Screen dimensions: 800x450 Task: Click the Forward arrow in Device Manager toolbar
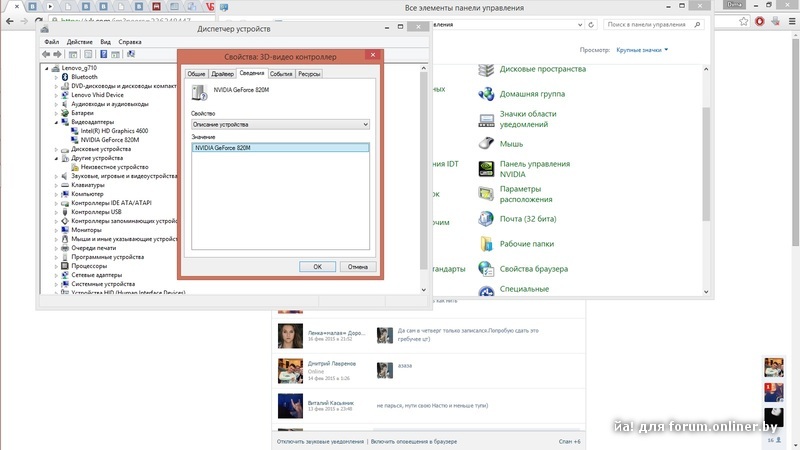point(58,54)
